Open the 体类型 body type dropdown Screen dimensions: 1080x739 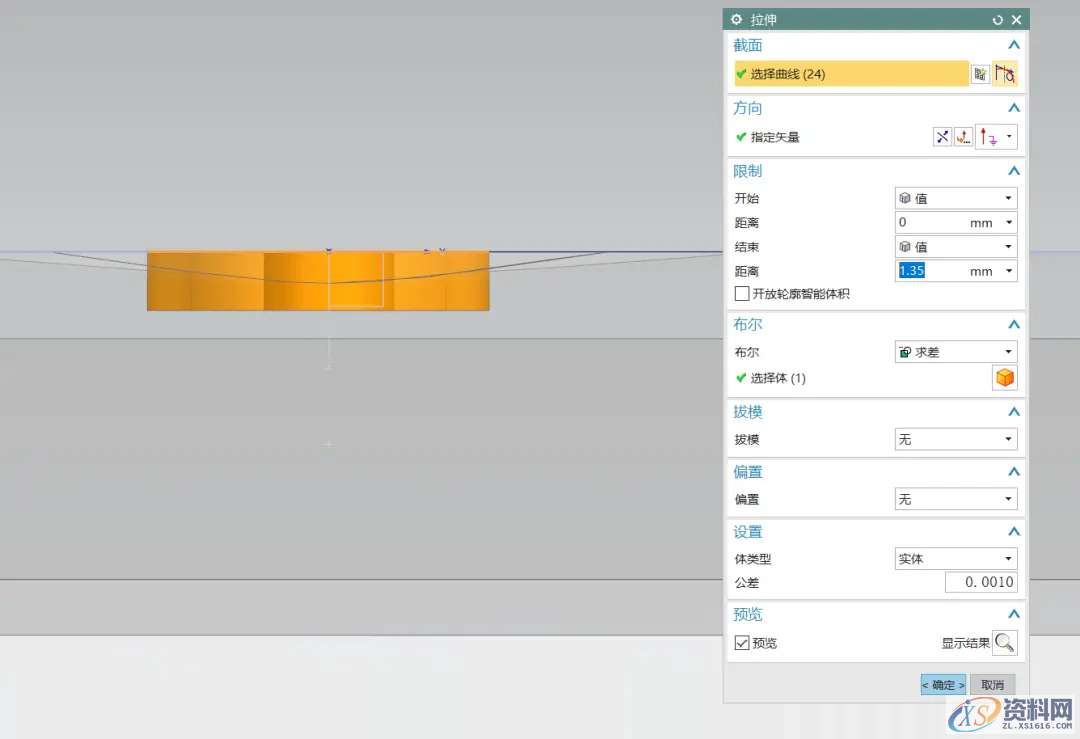955,559
